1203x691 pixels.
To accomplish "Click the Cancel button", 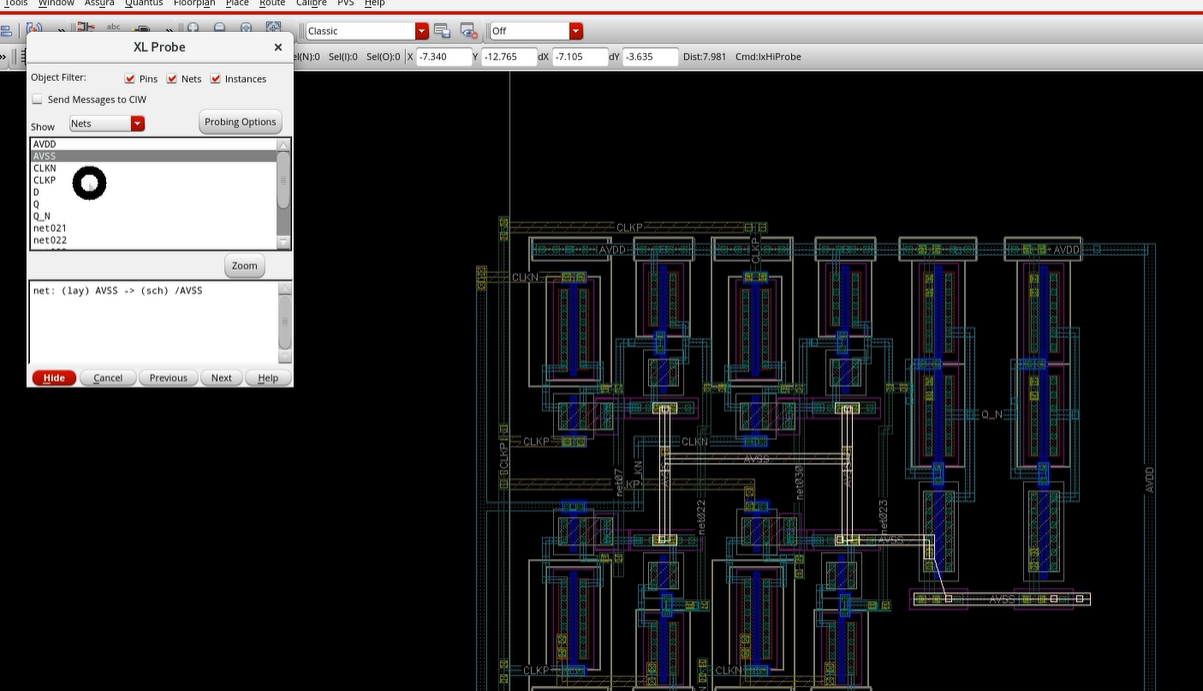I will click(x=108, y=378).
